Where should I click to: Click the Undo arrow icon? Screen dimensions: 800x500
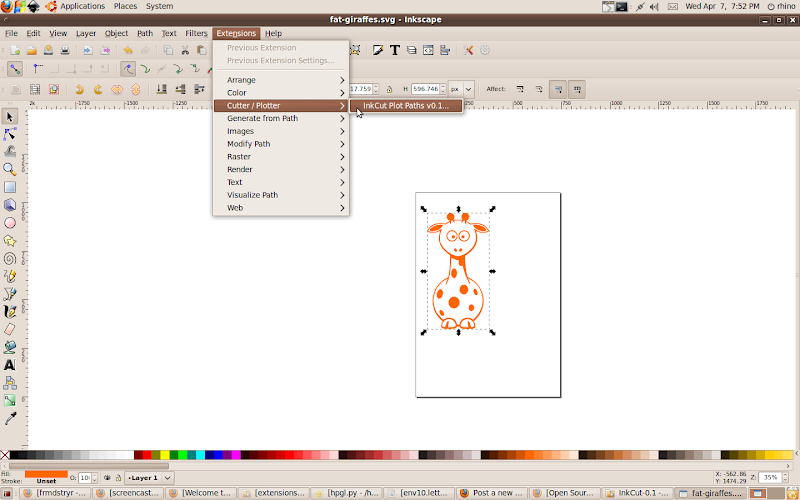128,50
